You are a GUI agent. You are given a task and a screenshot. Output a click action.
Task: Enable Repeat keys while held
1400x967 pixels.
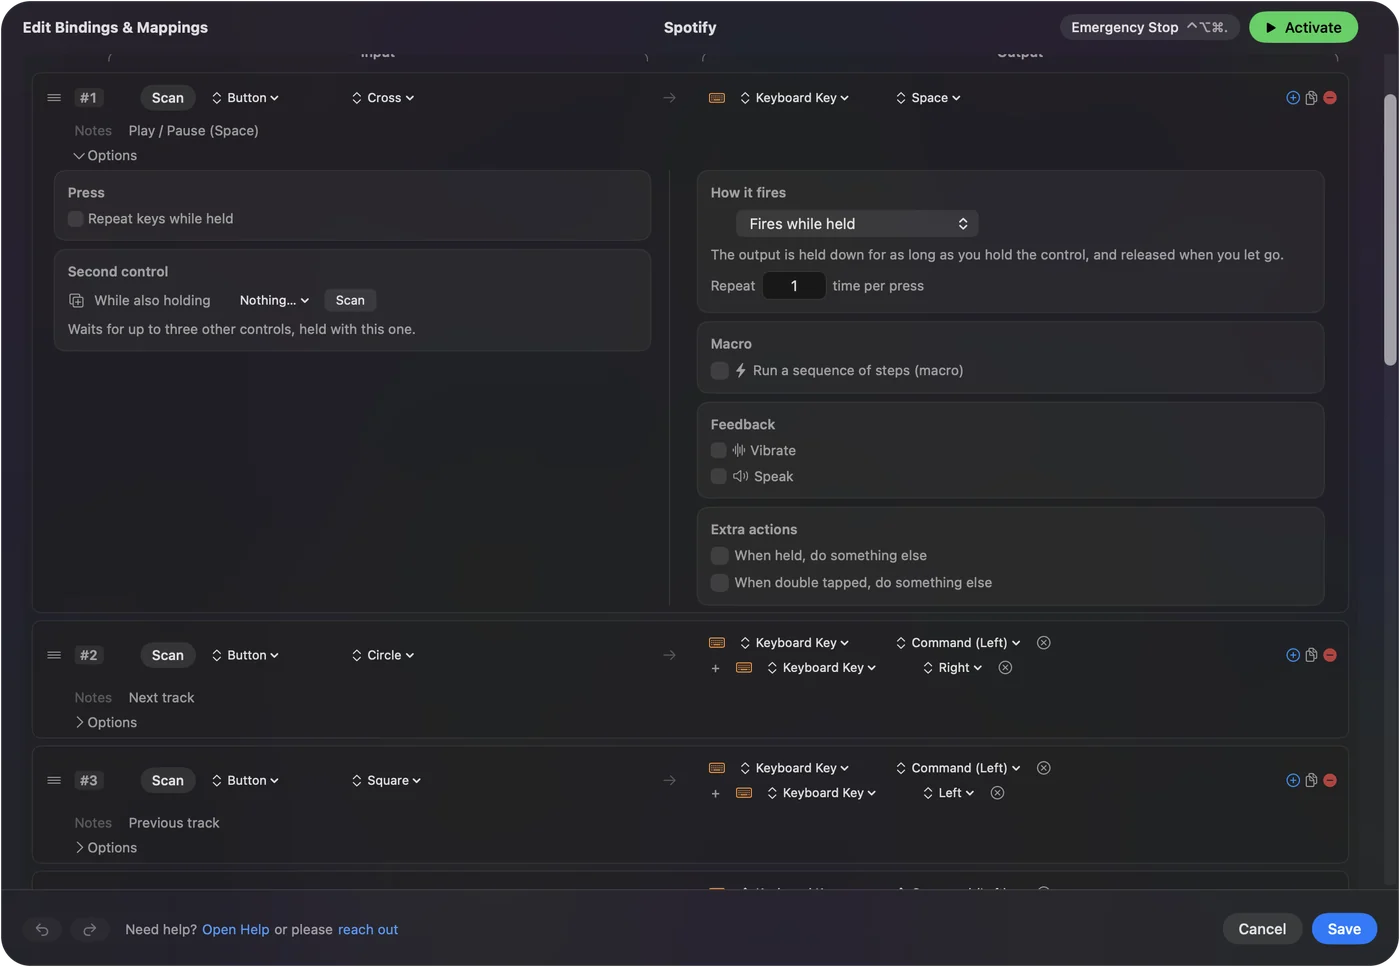75,219
